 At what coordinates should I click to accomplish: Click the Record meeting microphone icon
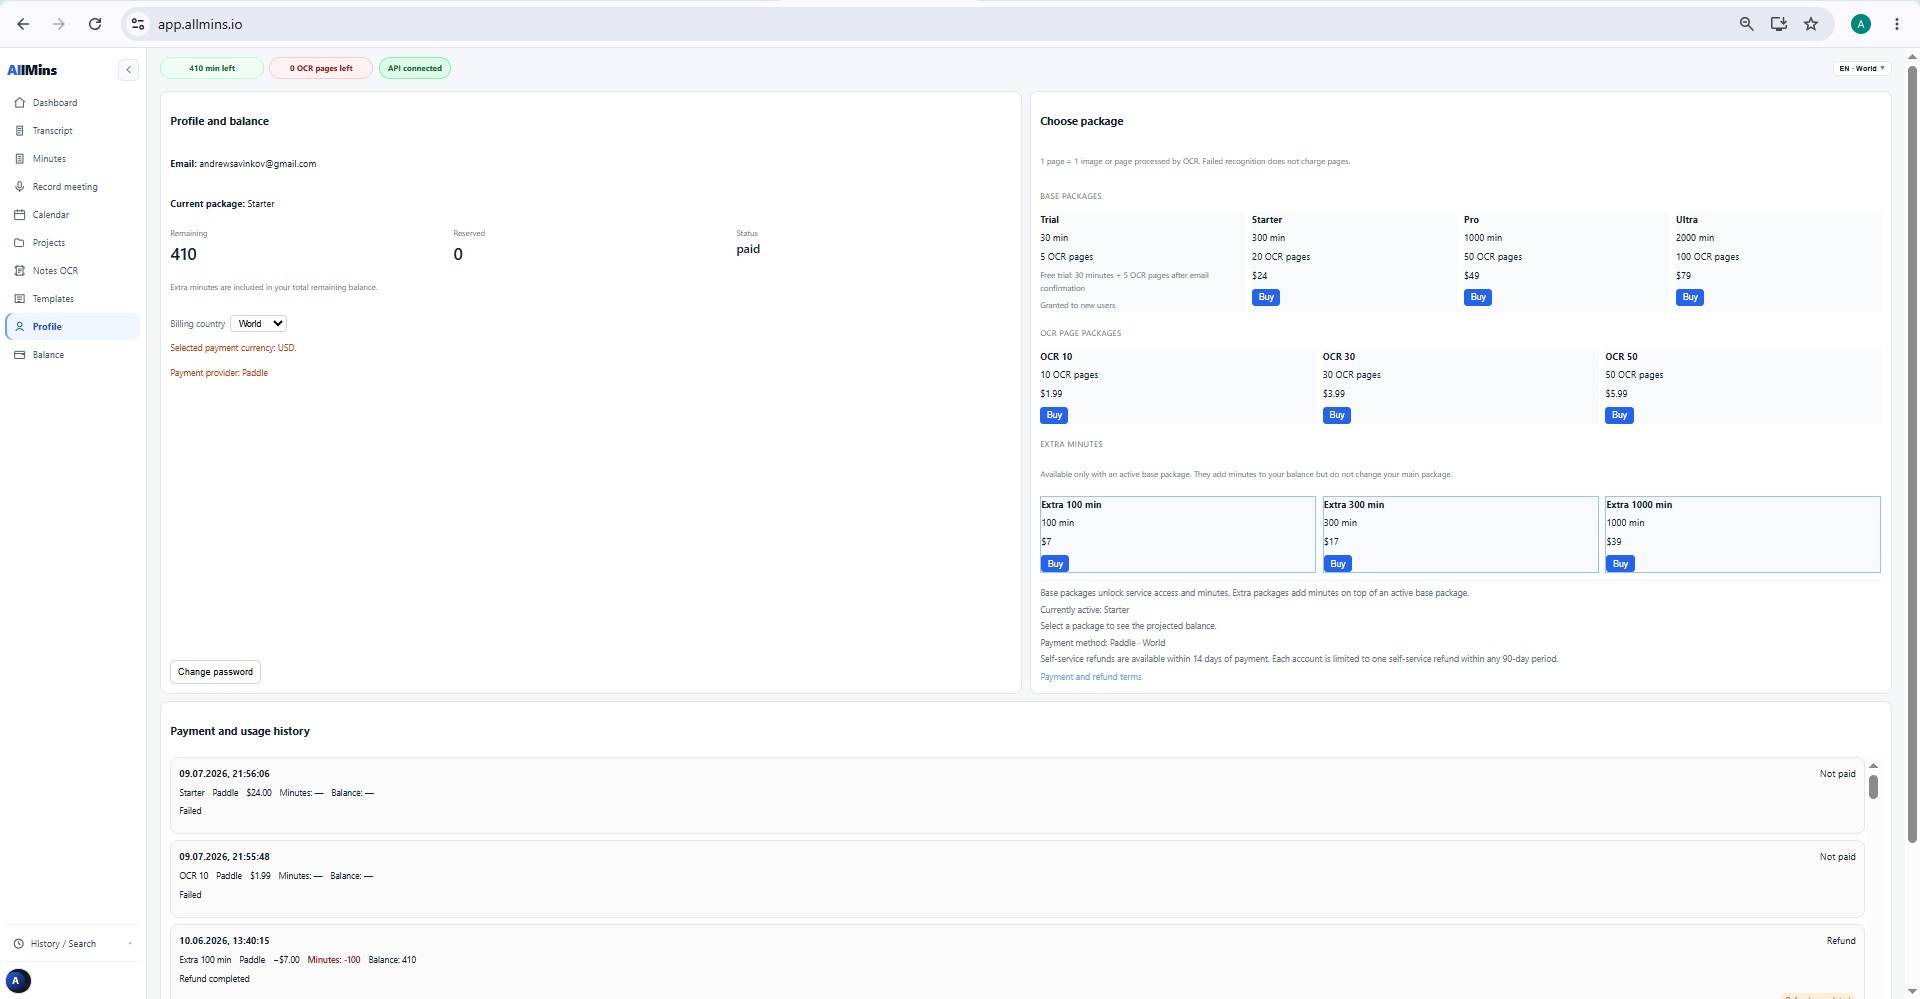coord(19,187)
